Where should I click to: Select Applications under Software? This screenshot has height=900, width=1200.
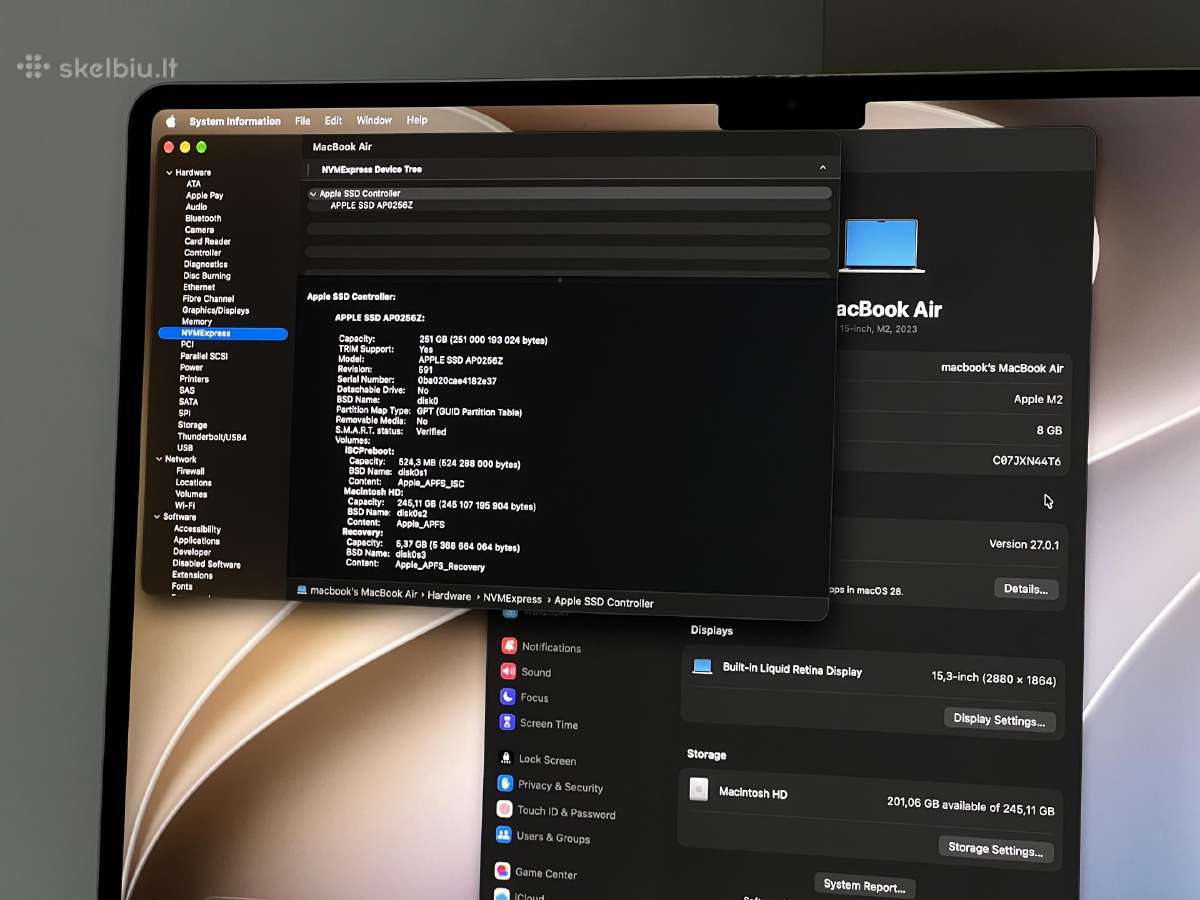pyautogui.click(x=196, y=541)
